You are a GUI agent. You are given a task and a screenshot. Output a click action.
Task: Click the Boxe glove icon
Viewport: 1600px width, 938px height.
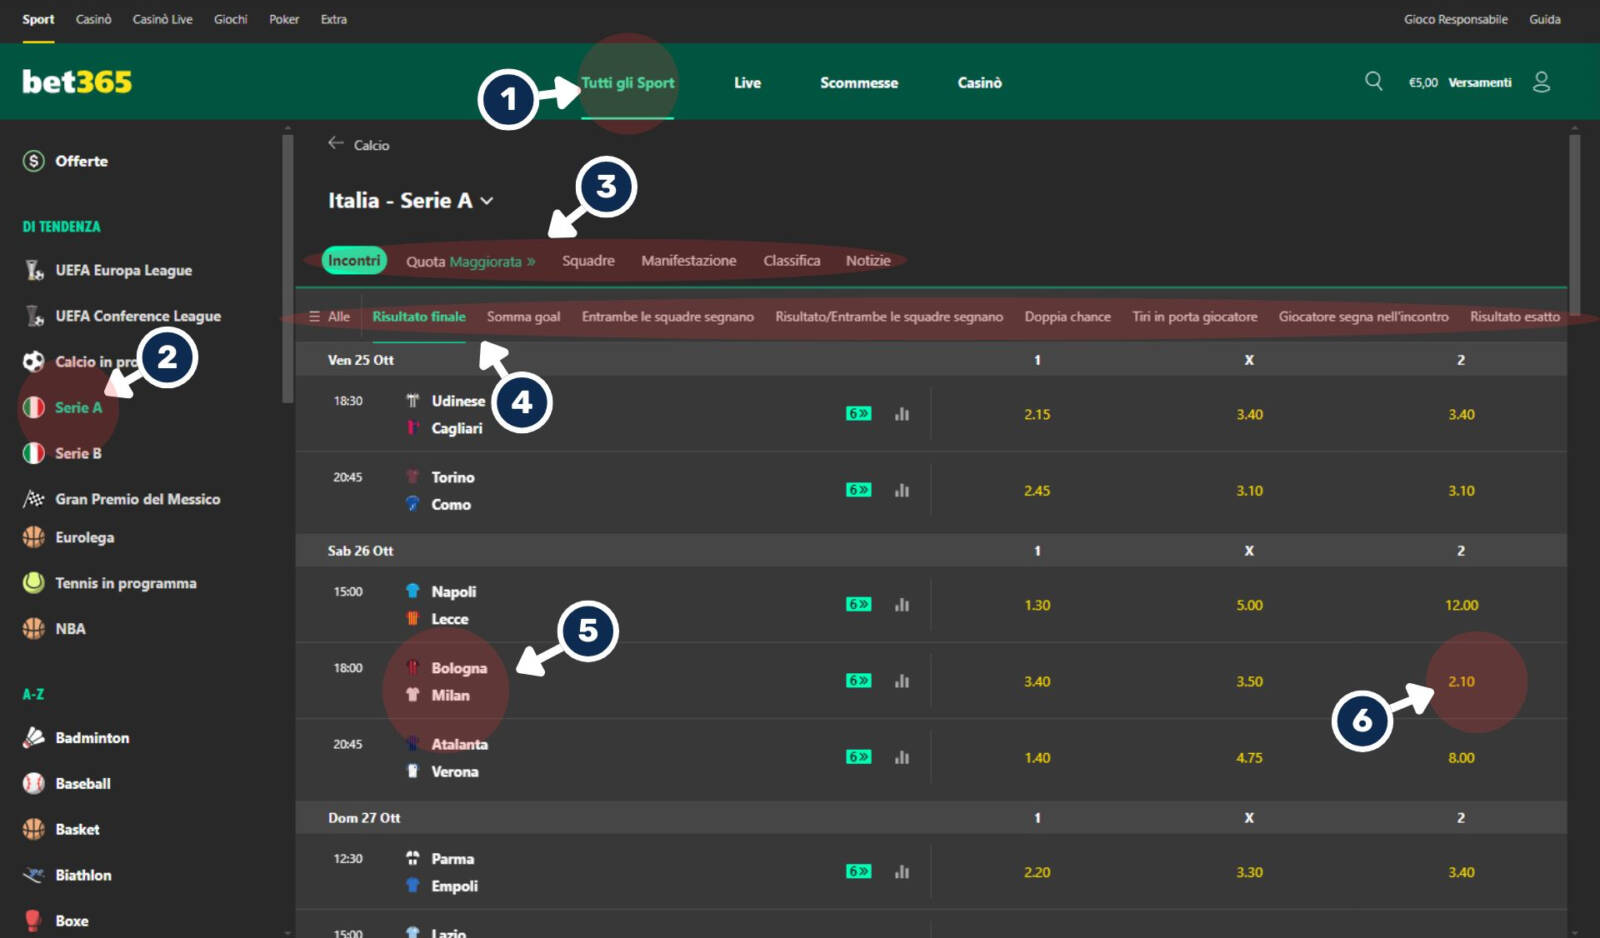coord(33,921)
